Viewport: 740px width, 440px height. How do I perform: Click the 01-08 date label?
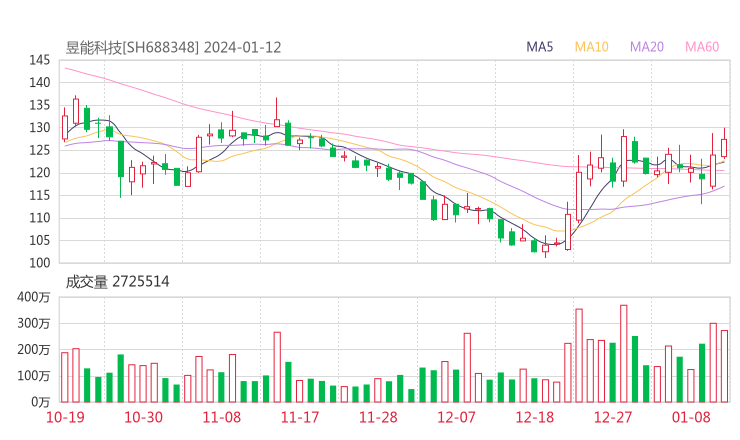click(690, 417)
